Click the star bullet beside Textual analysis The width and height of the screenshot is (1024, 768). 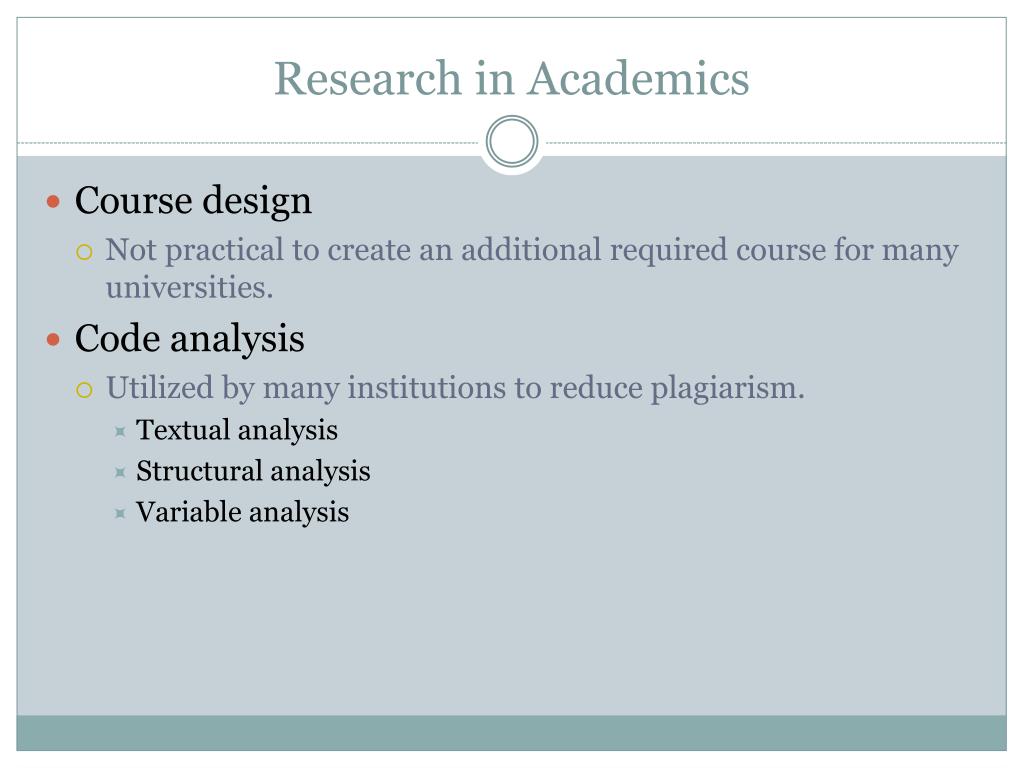pos(120,431)
